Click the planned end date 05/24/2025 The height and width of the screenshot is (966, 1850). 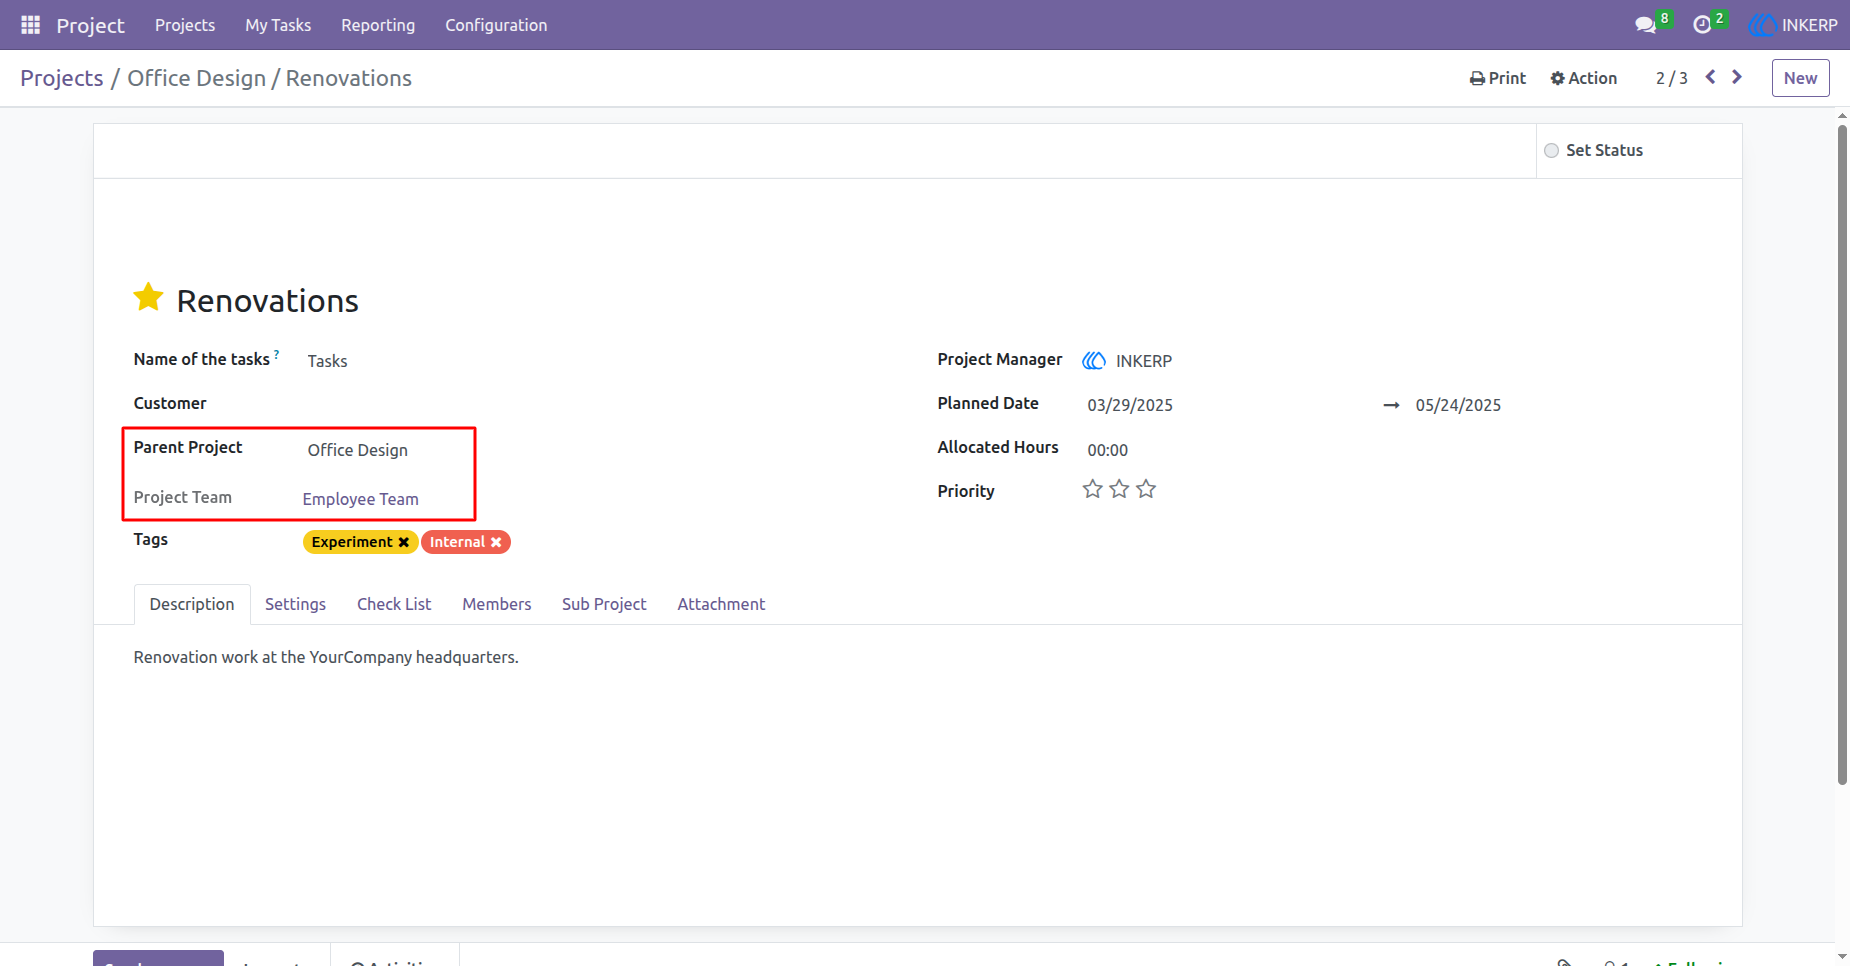[x=1458, y=405]
